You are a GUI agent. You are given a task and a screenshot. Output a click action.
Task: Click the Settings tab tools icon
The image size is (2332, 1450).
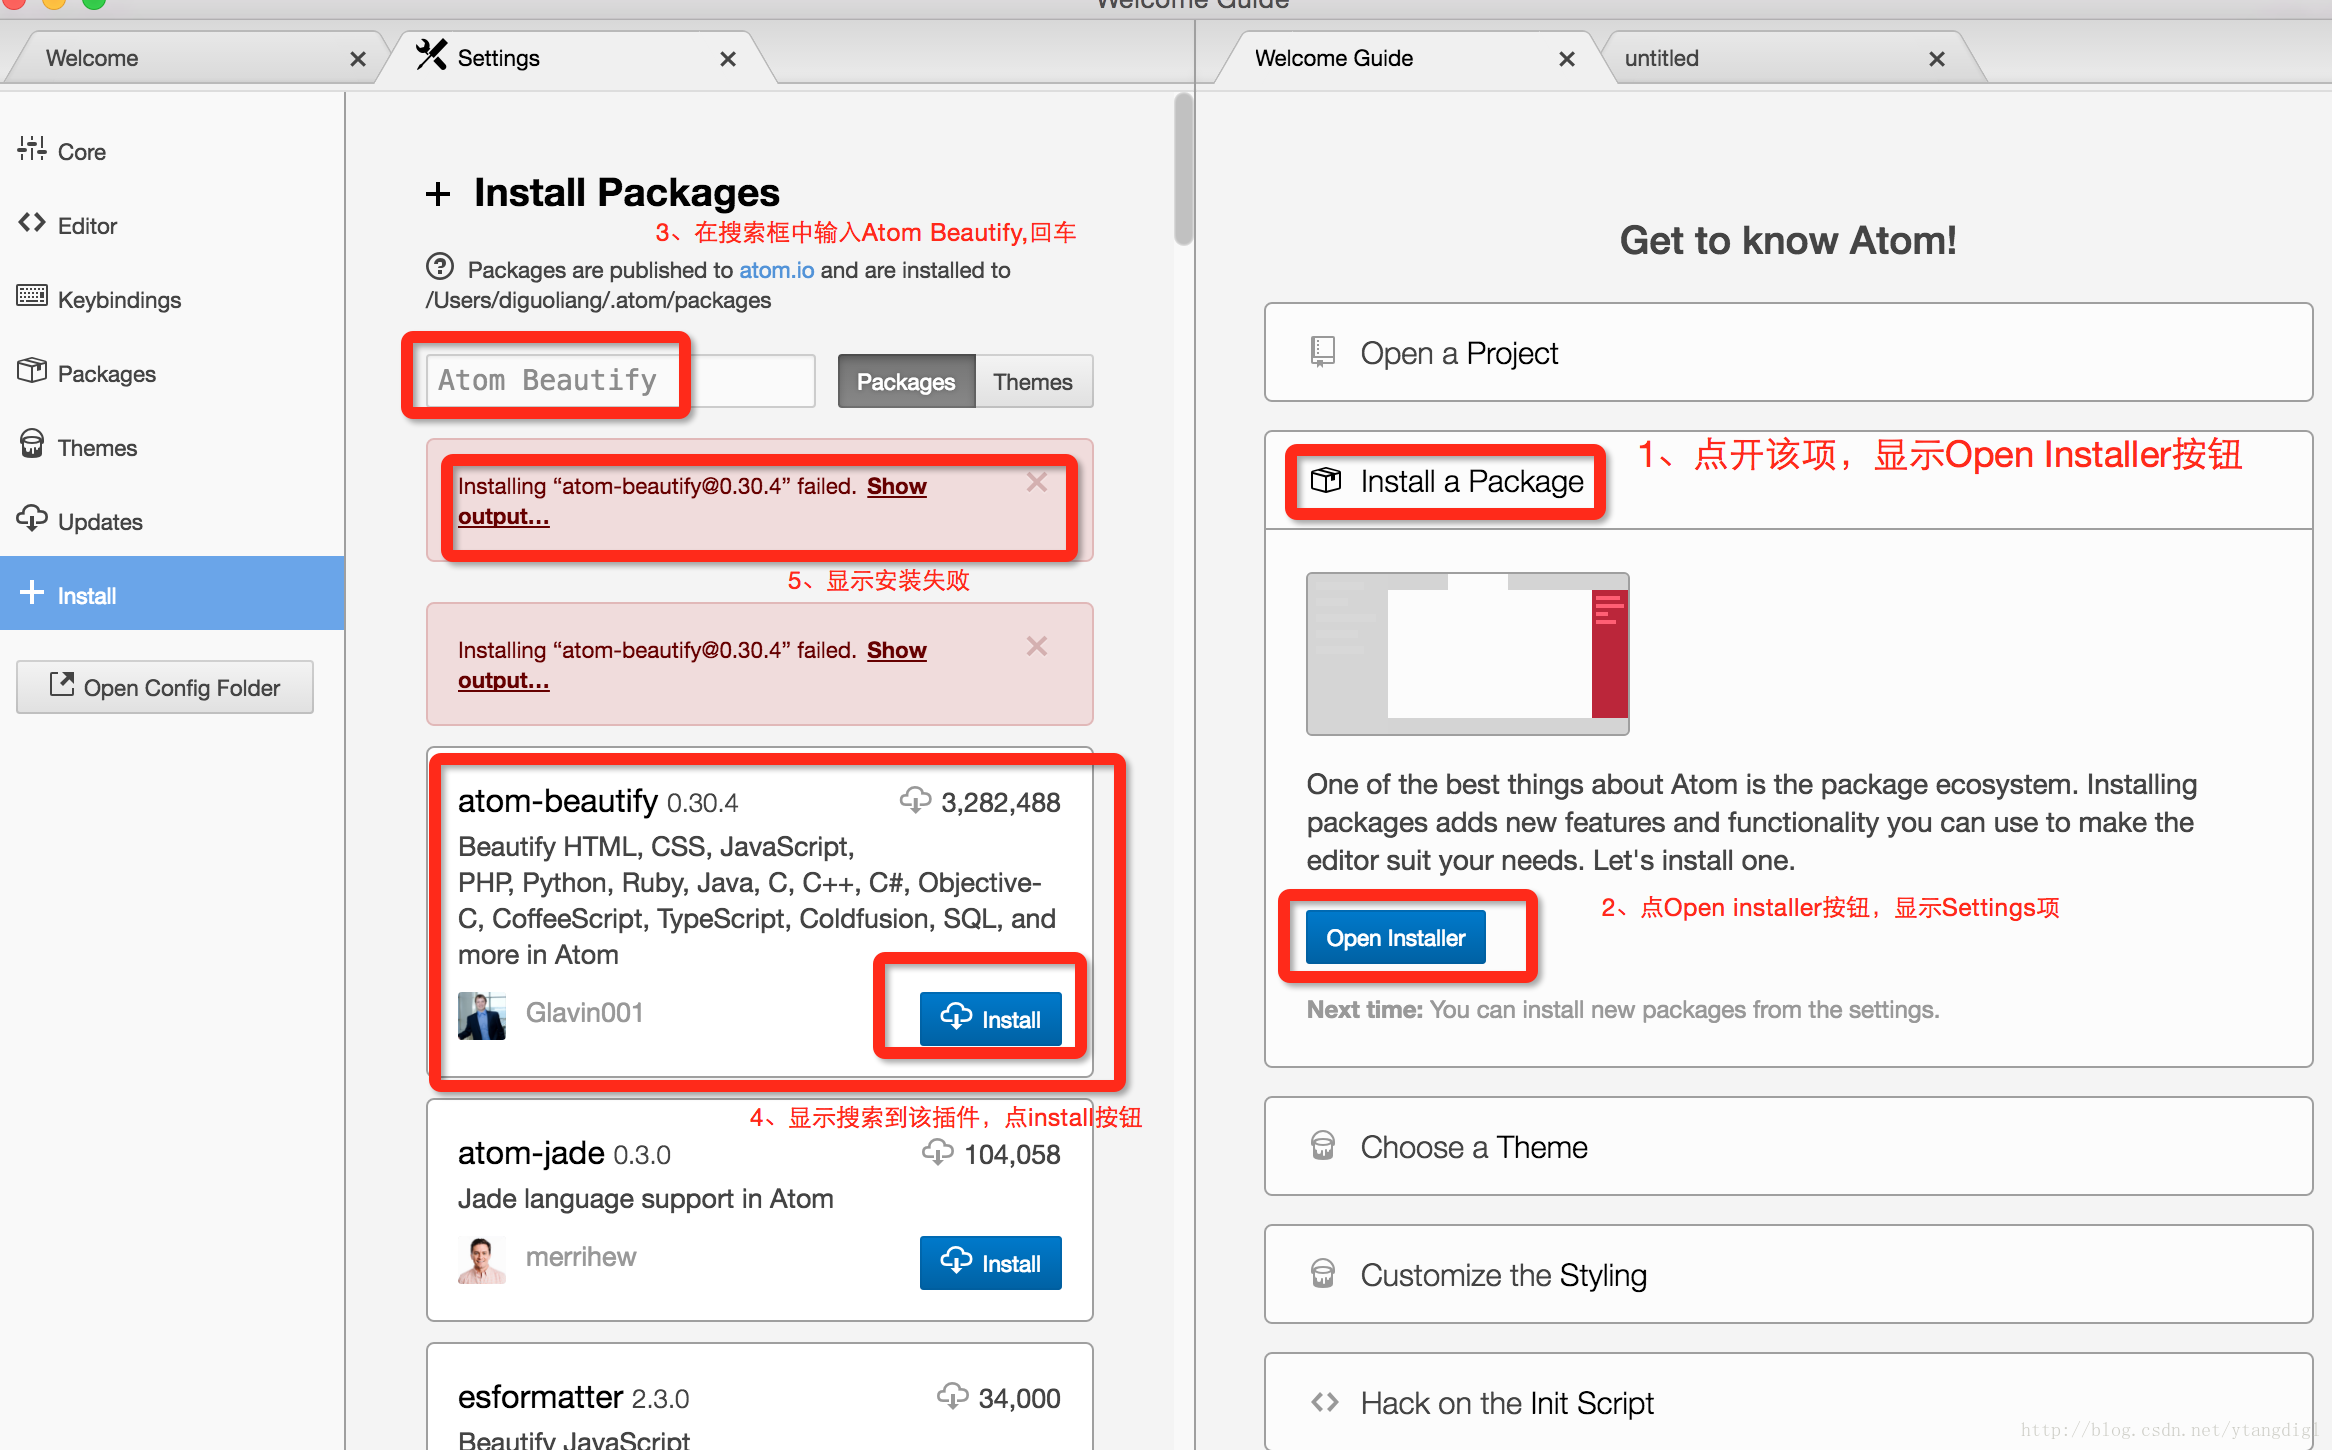[x=431, y=55]
